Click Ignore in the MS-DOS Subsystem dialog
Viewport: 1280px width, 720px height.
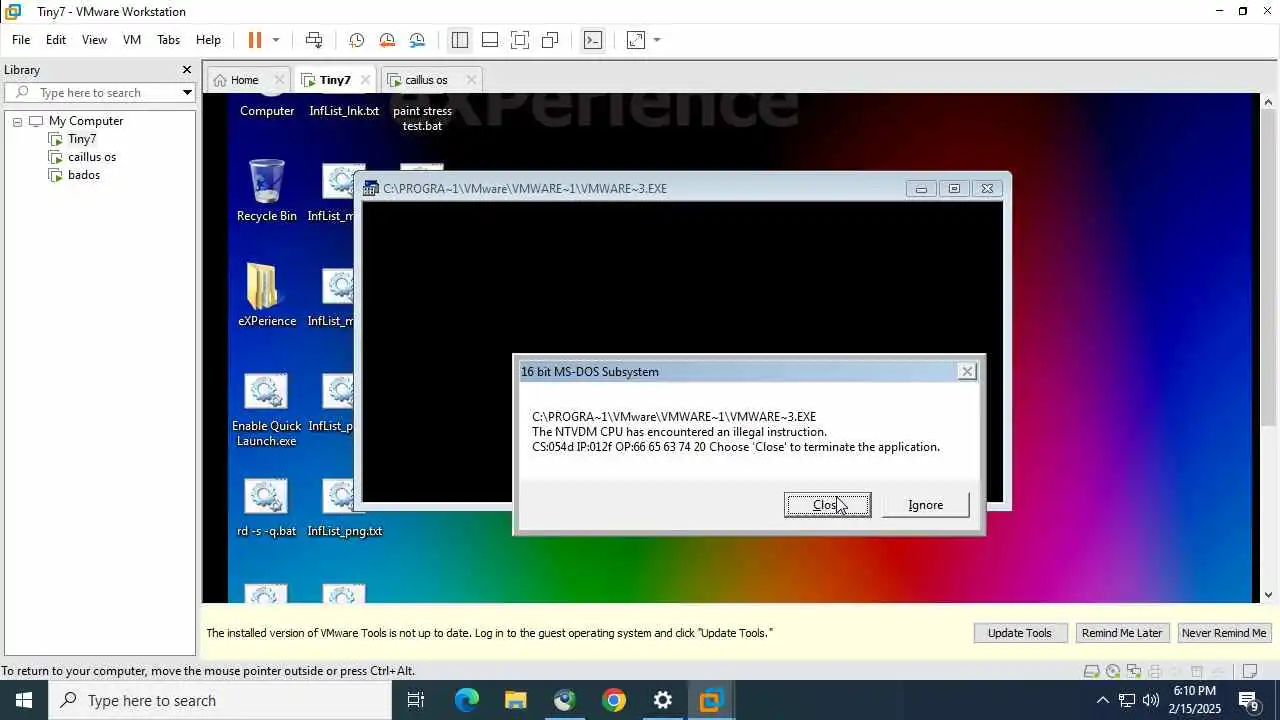[x=925, y=505]
